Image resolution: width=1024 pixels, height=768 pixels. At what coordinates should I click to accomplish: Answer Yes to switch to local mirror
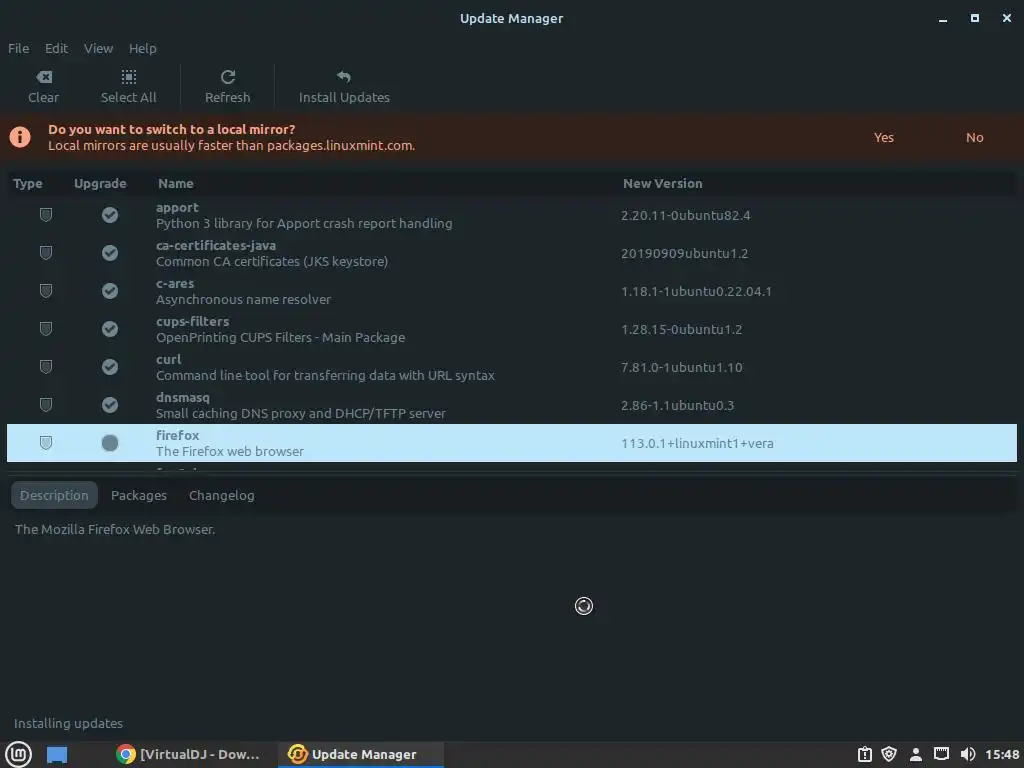click(x=884, y=137)
